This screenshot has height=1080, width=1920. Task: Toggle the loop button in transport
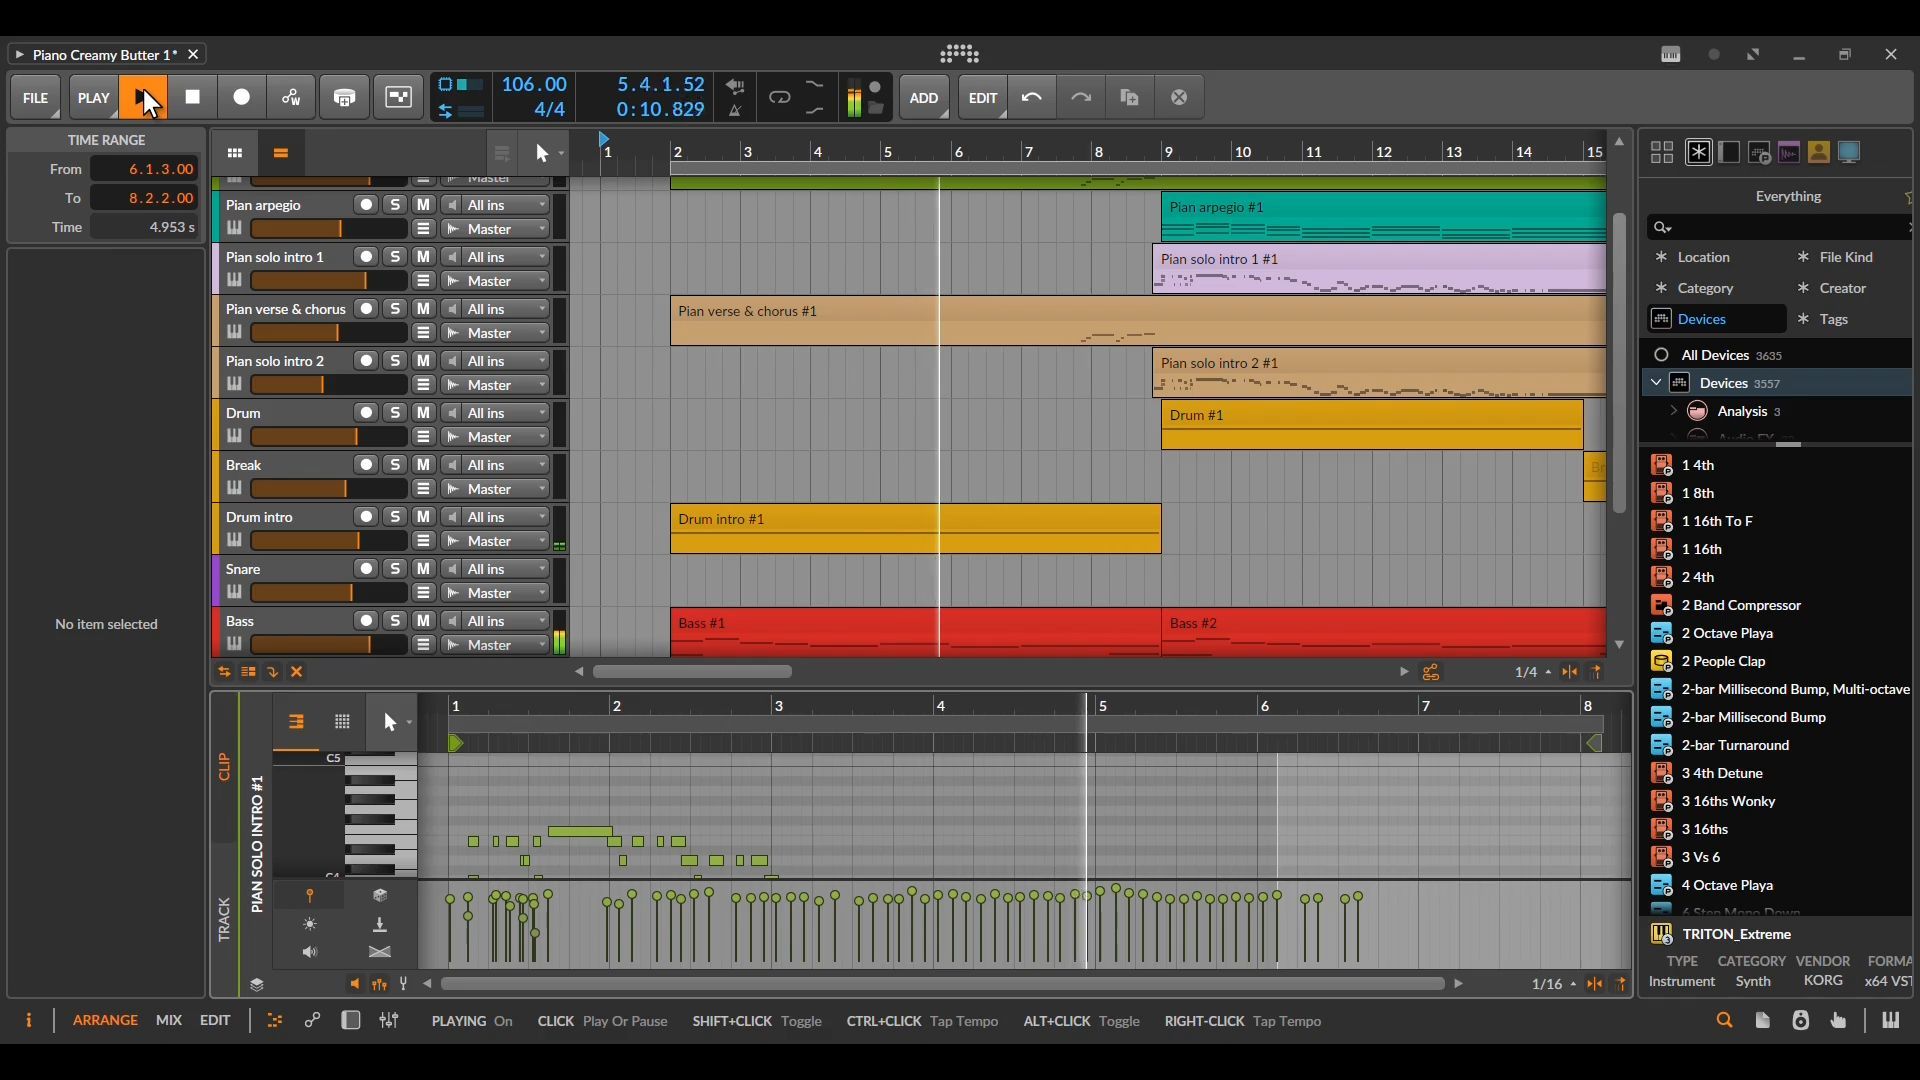pyautogui.click(x=779, y=97)
